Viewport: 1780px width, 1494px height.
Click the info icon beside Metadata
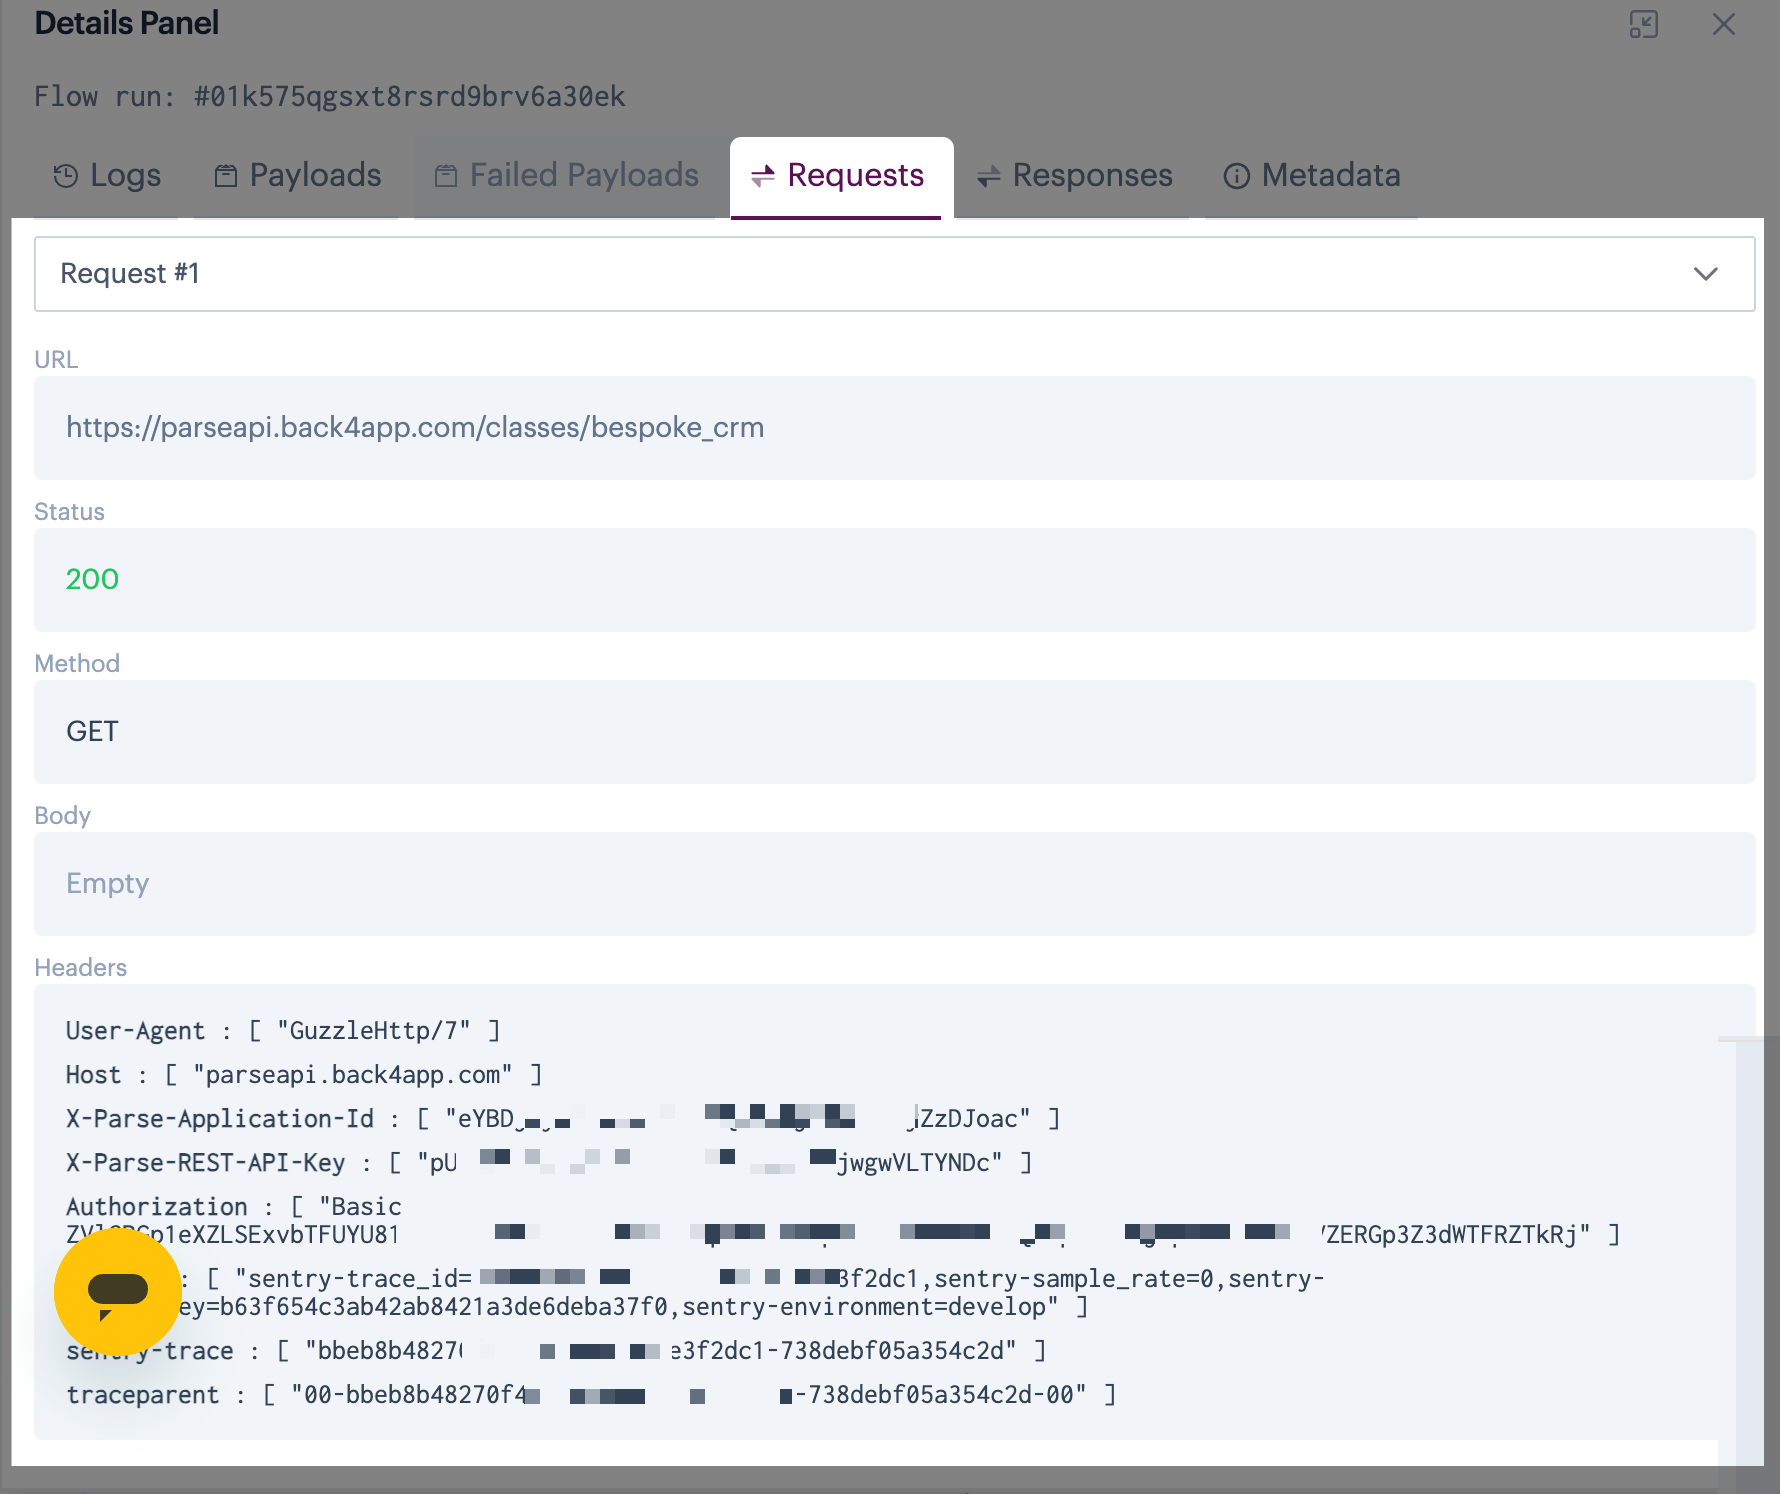click(1237, 176)
